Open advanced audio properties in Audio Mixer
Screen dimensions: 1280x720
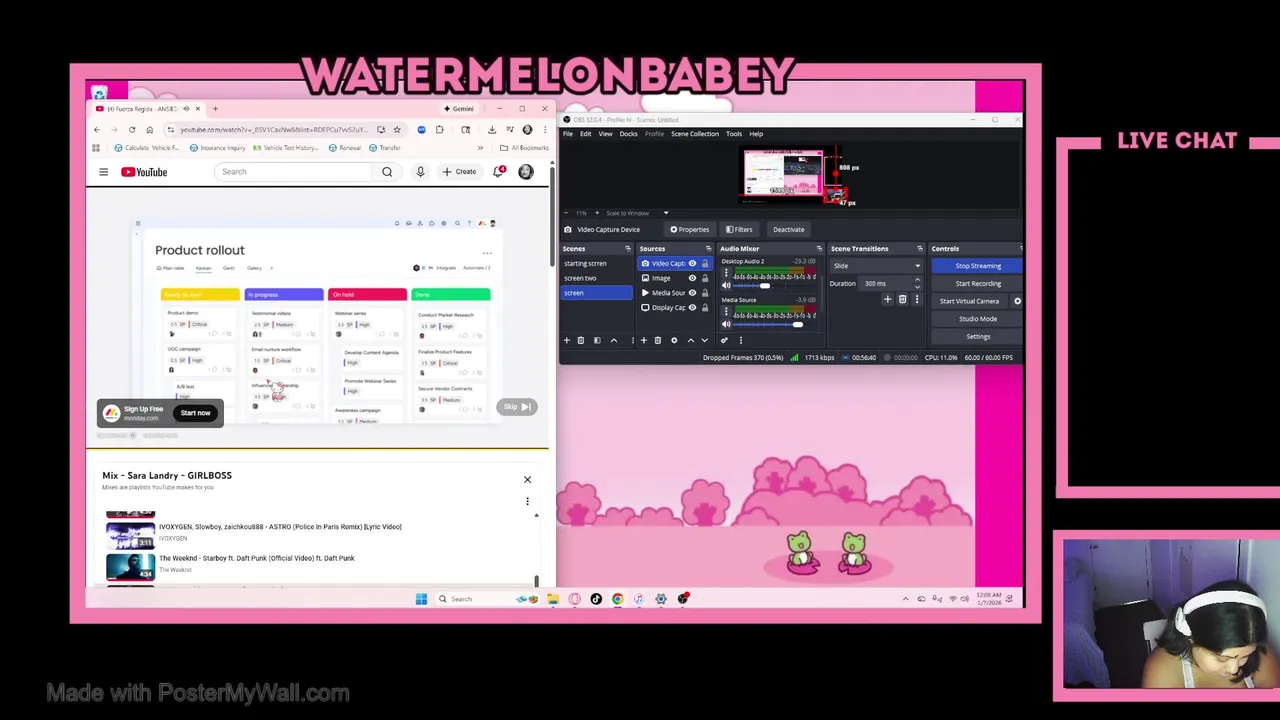[x=724, y=340]
